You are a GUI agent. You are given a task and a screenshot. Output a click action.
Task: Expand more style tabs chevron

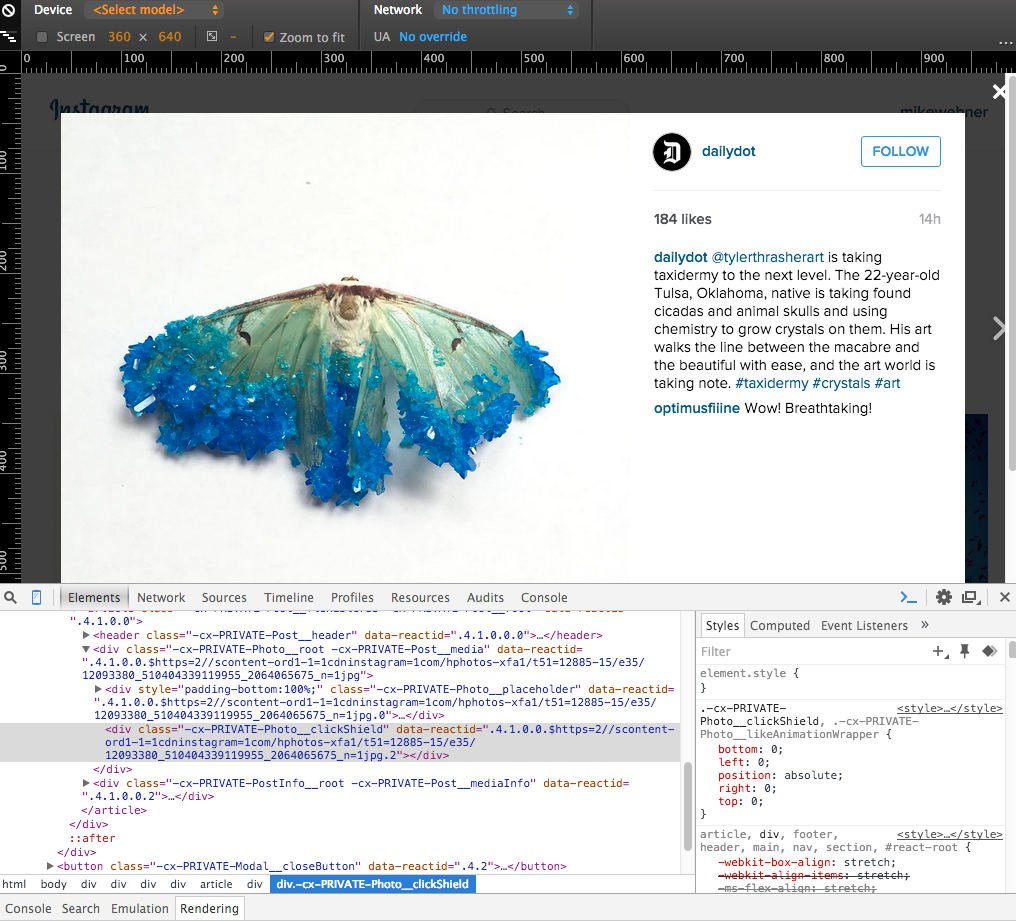click(x=924, y=625)
